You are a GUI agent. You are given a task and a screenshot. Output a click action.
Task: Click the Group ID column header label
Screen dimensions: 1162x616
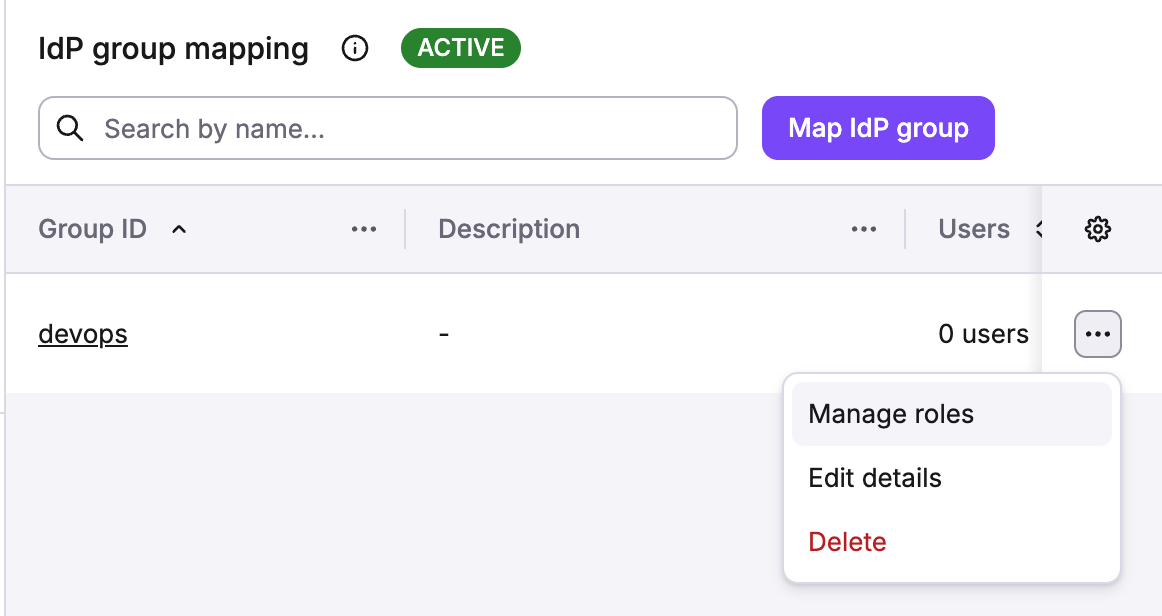(92, 229)
